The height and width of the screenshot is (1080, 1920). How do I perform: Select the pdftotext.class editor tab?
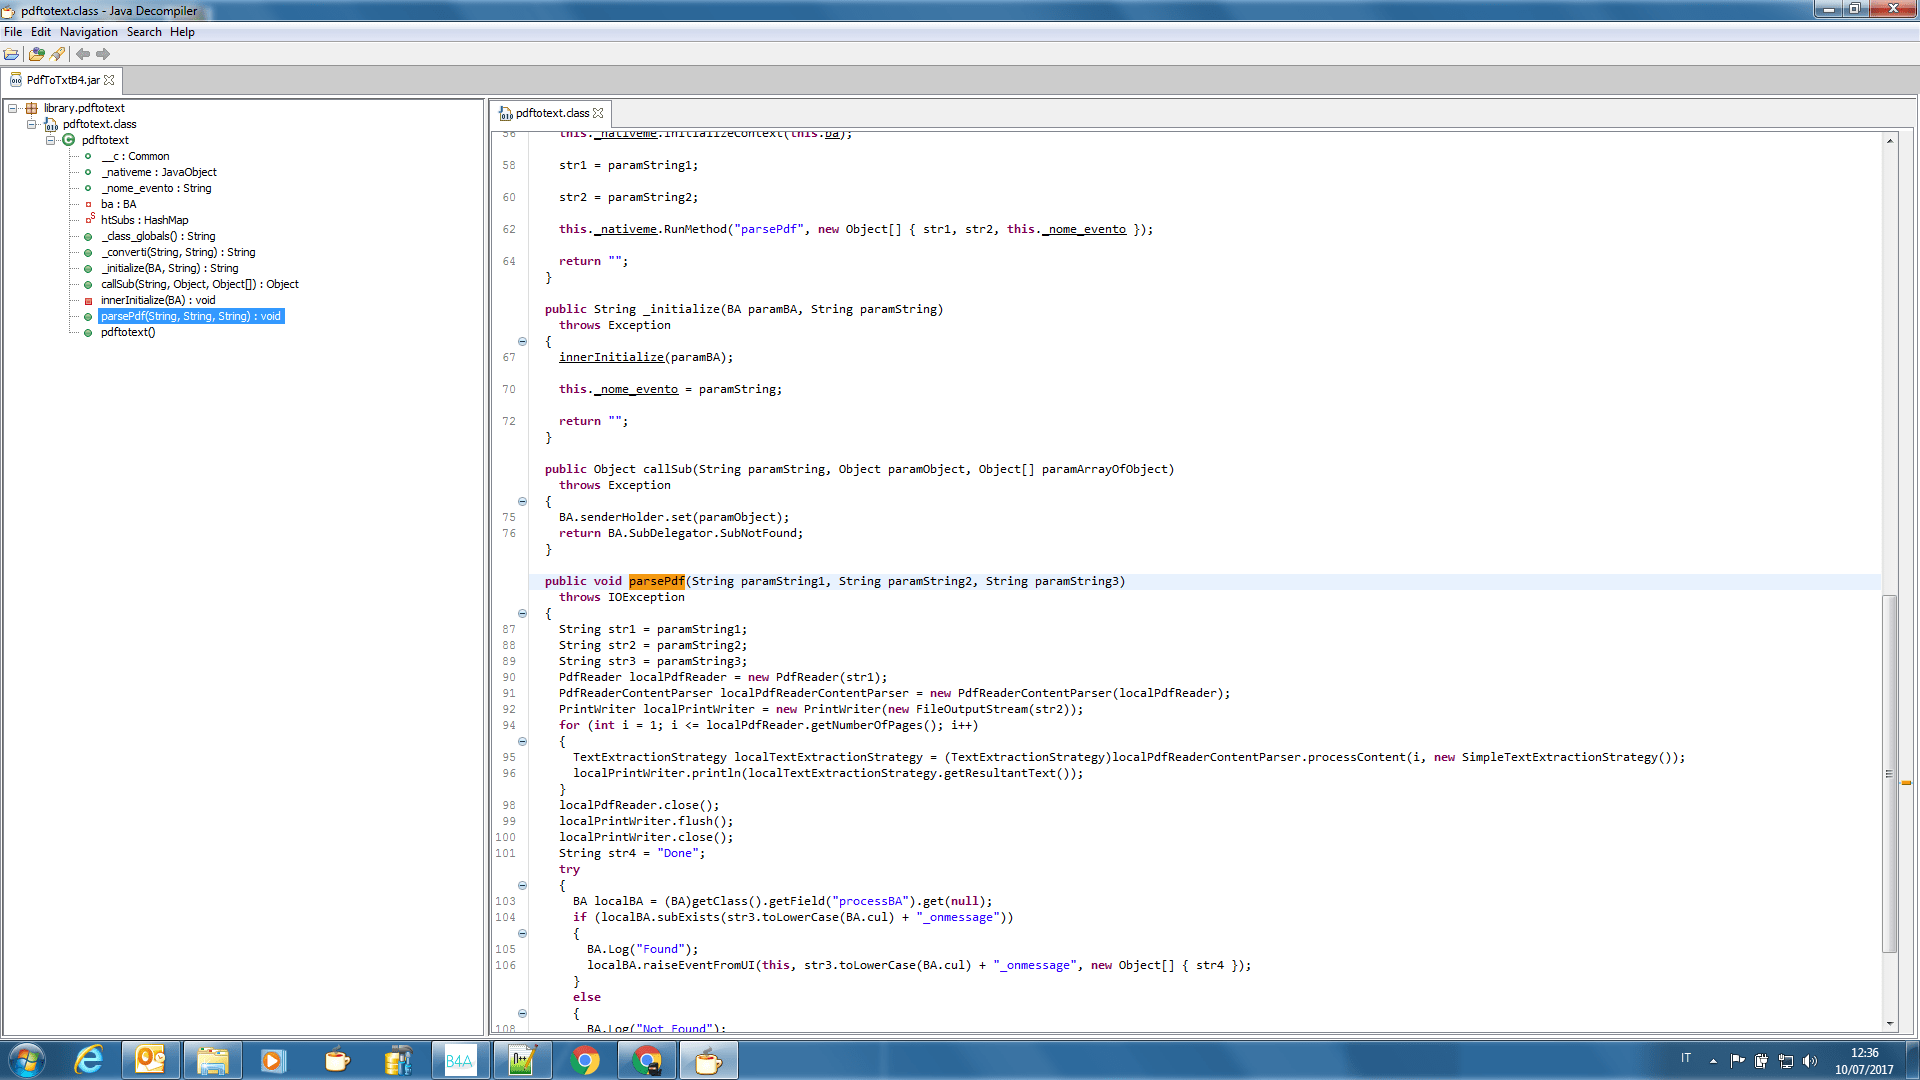point(550,113)
